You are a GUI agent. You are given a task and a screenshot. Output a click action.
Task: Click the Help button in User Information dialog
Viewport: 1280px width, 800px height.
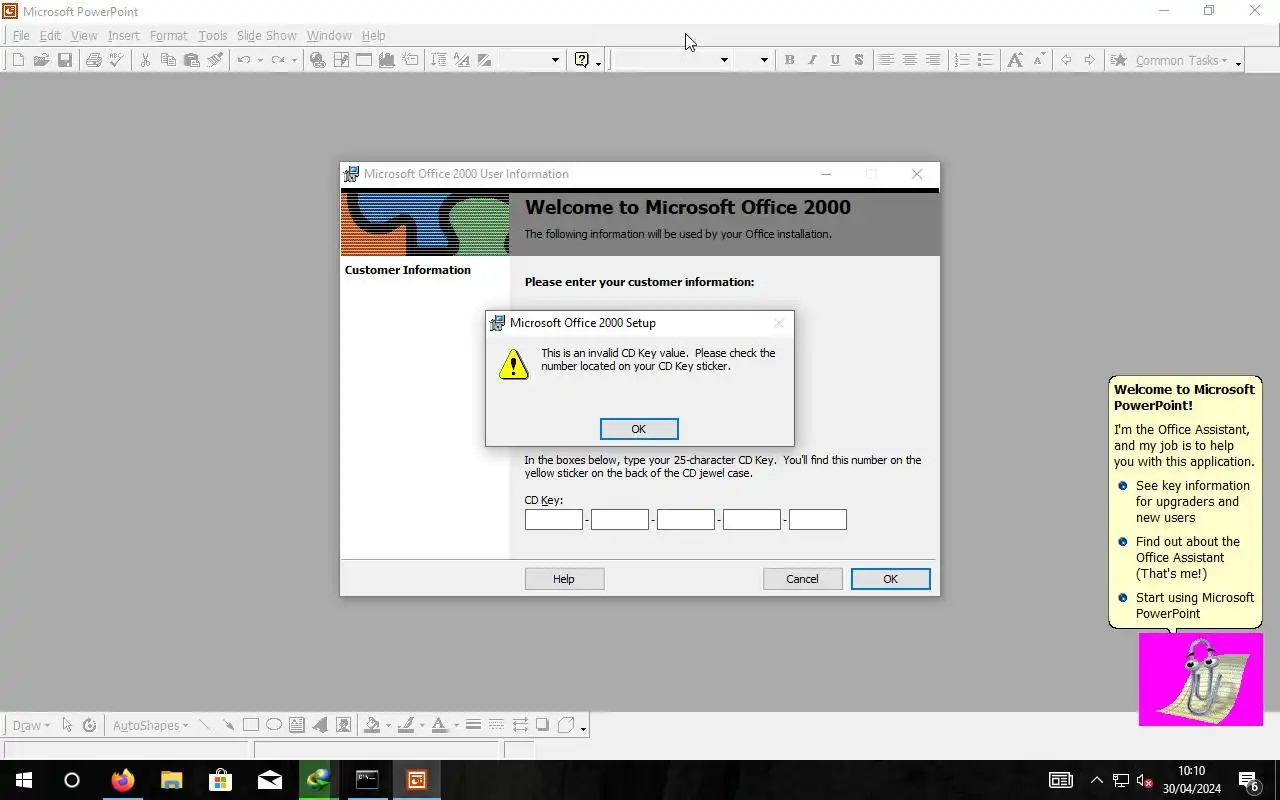(x=564, y=579)
